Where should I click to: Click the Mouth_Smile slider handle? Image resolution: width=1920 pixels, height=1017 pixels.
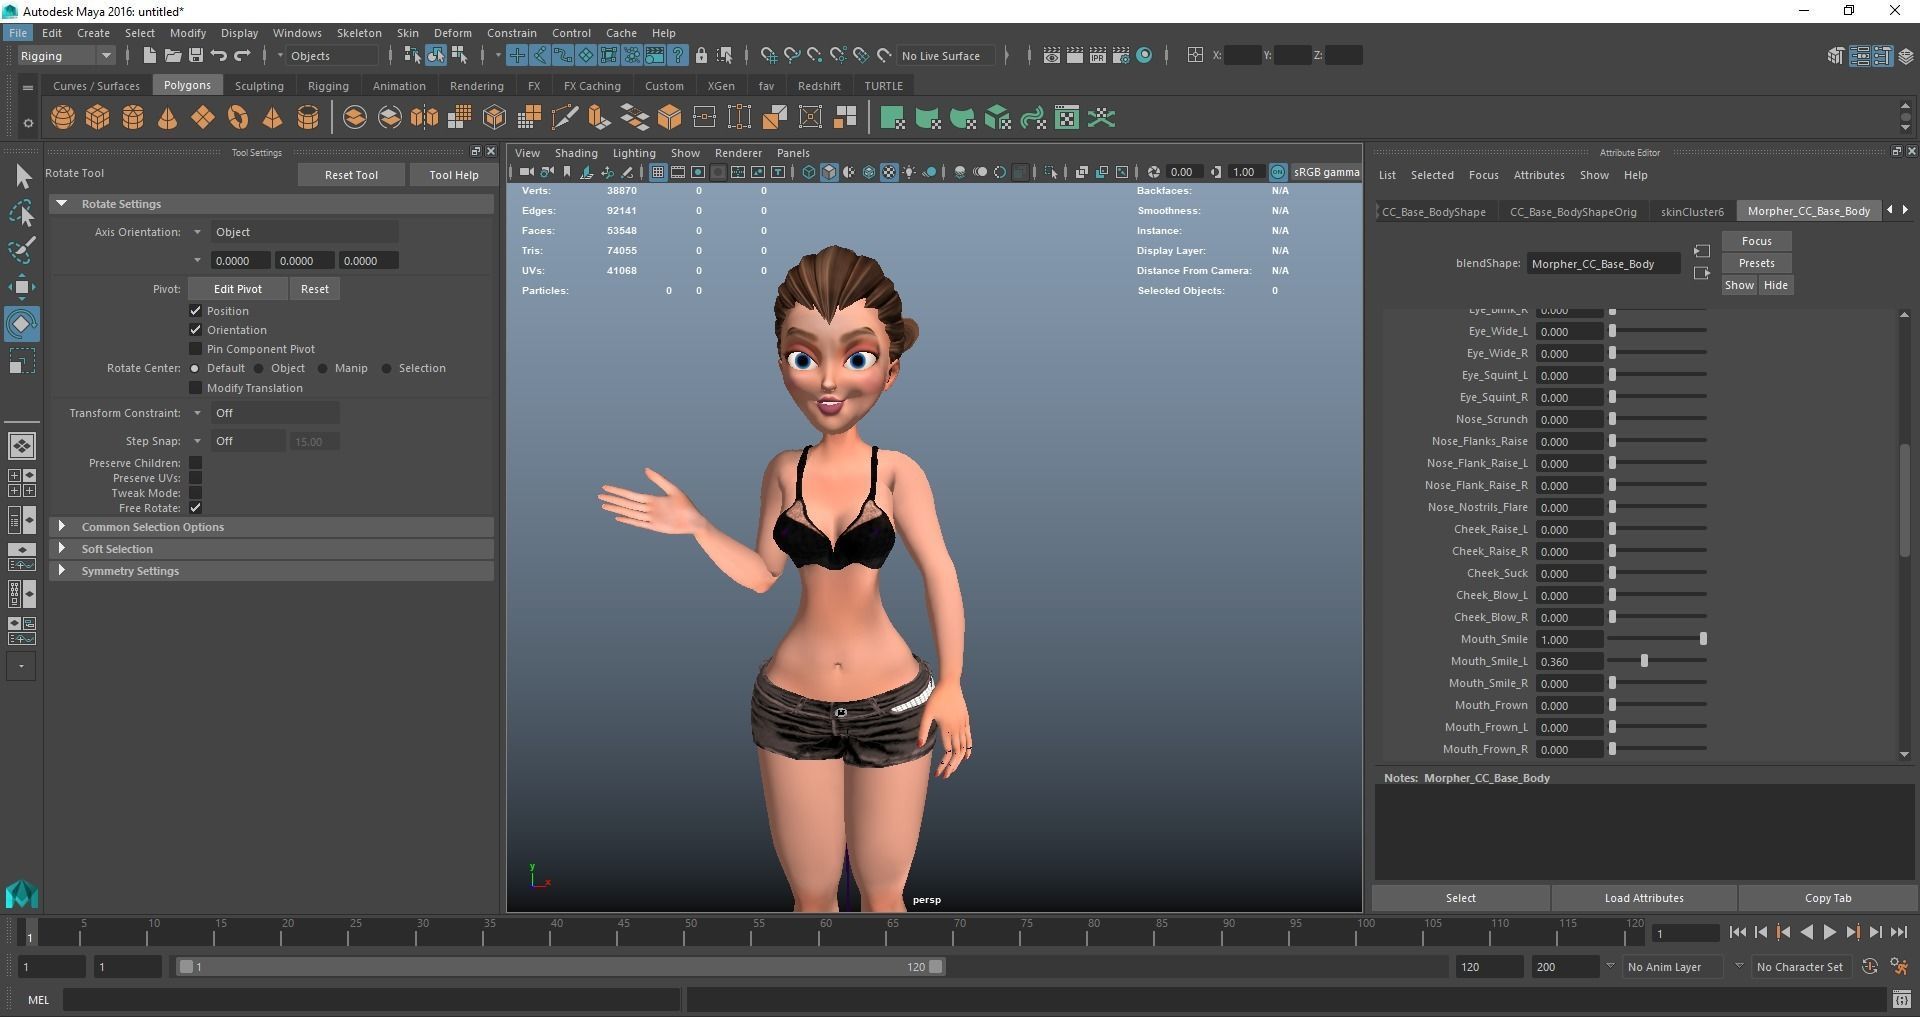point(1702,639)
